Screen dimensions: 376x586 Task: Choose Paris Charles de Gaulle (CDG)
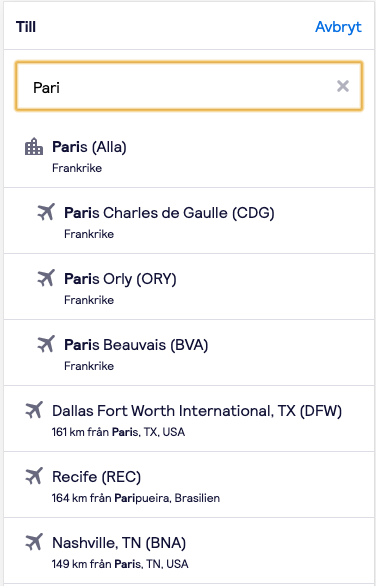188,221
